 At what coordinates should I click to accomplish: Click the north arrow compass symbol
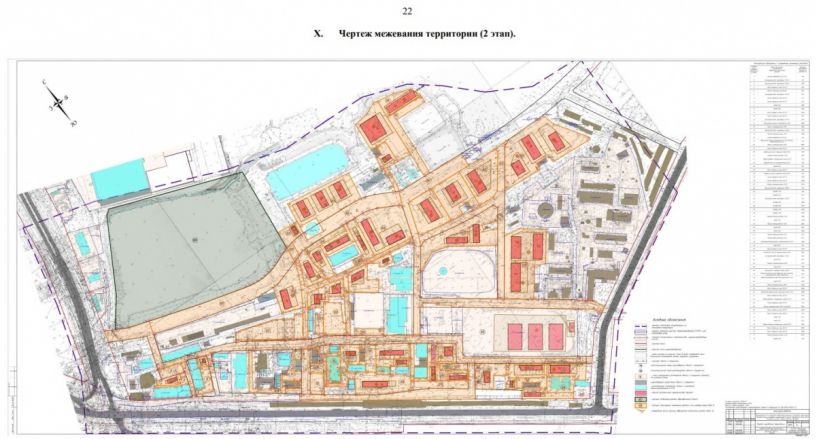[57, 103]
